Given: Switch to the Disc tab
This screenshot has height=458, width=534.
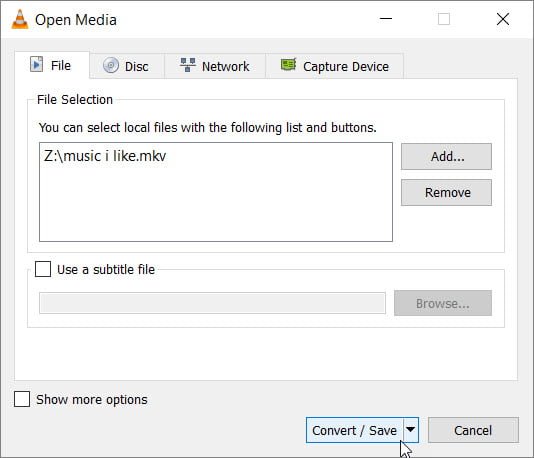Looking at the screenshot, I should 127,66.
